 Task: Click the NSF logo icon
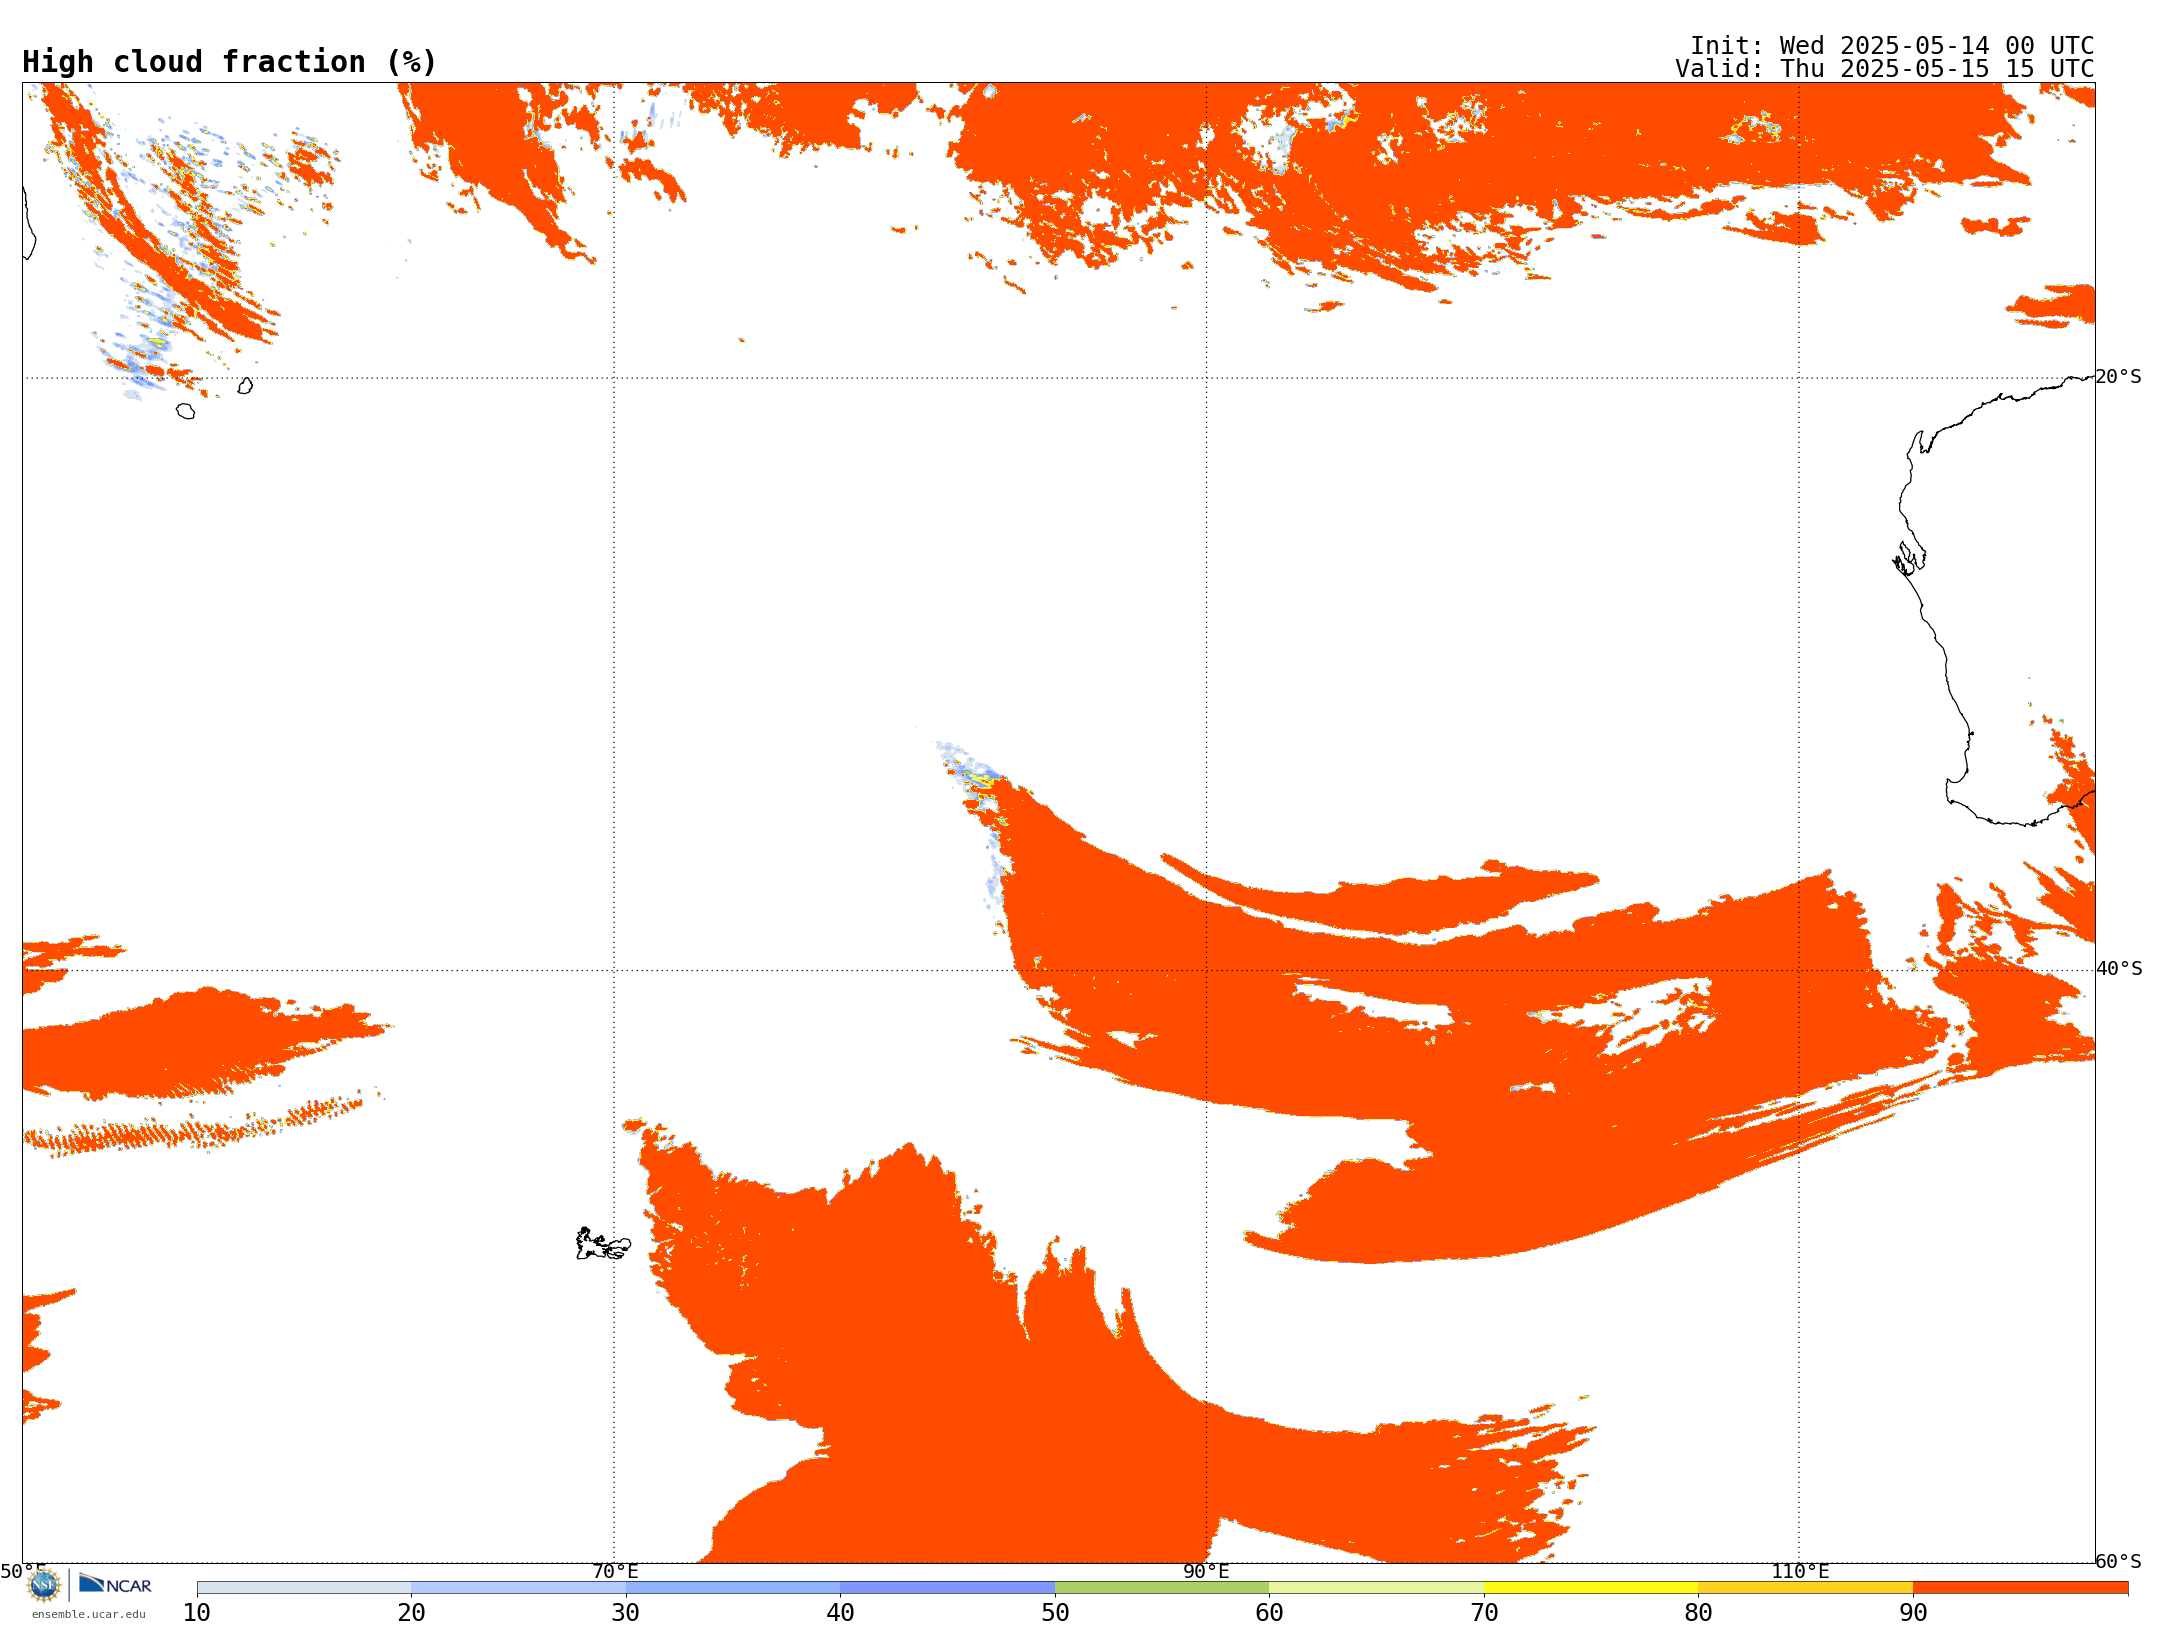point(44,1585)
